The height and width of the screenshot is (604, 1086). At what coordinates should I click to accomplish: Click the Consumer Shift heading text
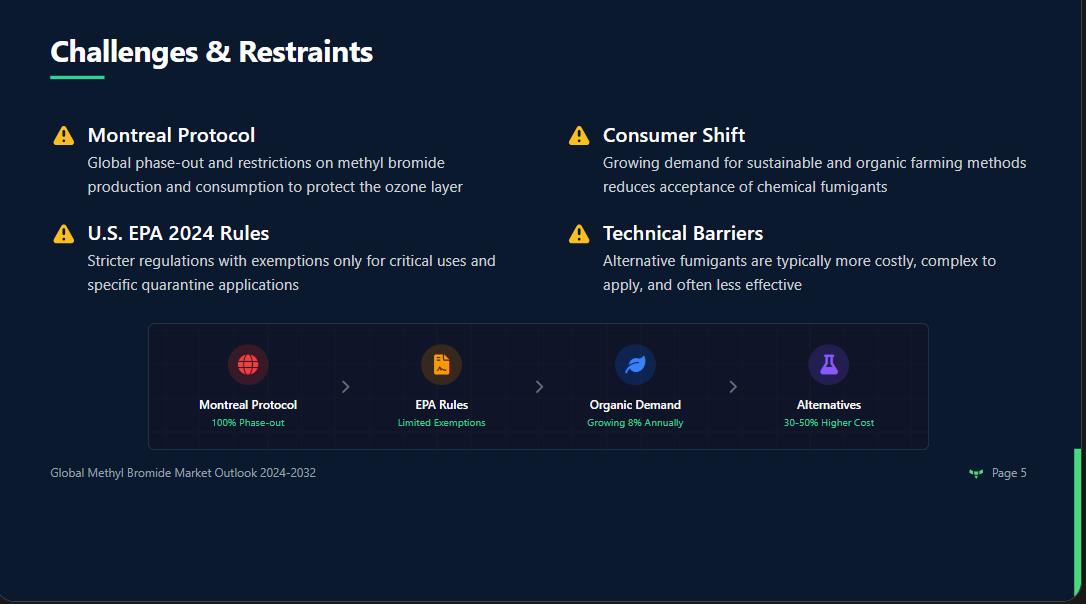click(674, 135)
